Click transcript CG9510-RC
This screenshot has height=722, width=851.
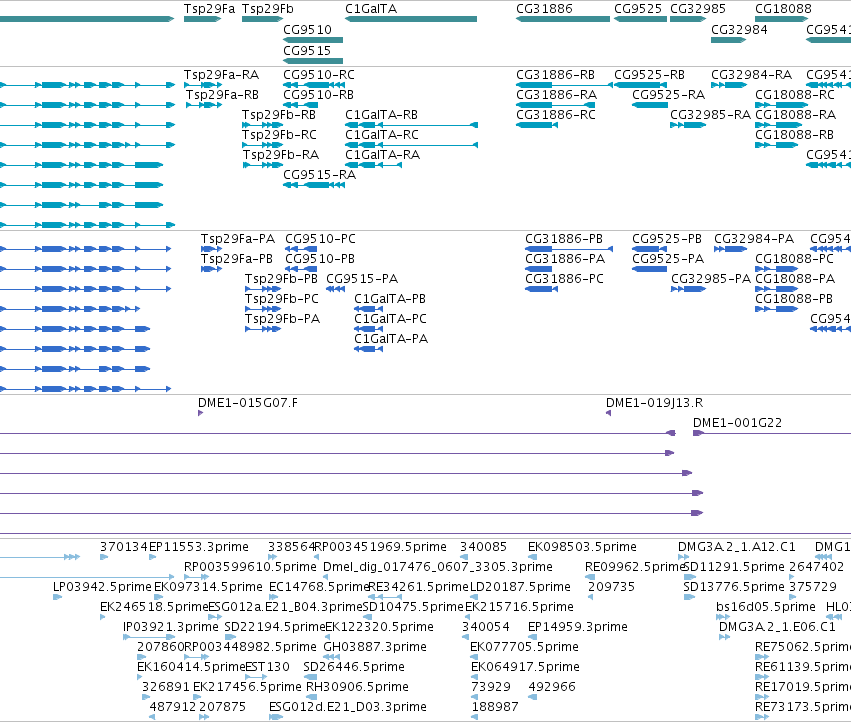pyautogui.click(x=319, y=75)
